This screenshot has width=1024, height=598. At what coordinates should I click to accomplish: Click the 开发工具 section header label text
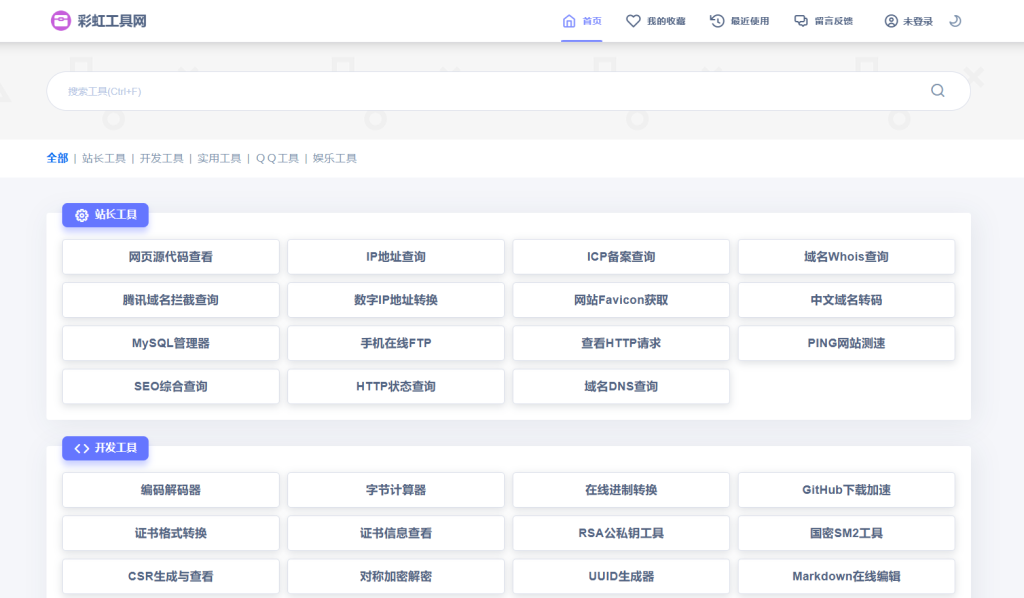click(x=116, y=448)
